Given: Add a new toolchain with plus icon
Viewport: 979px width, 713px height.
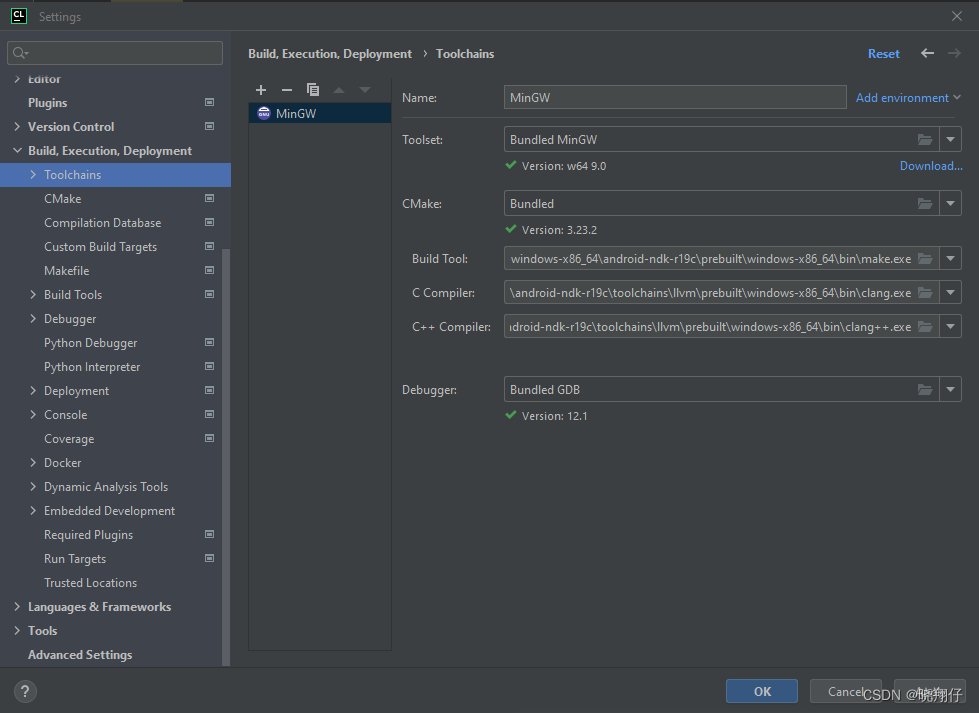Looking at the screenshot, I should [261, 90].
